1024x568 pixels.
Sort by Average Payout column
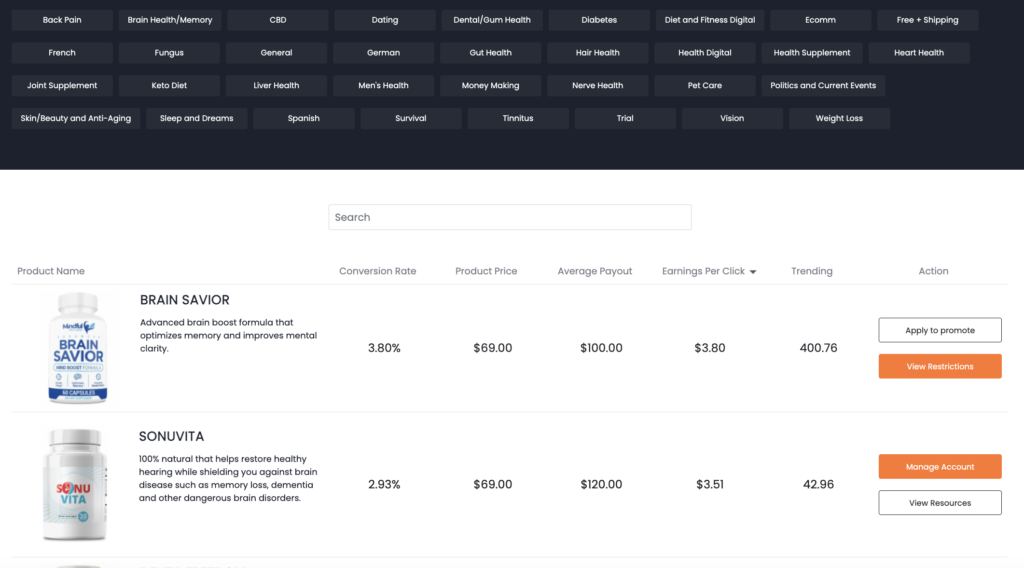pyautogui.click(x=595, y=271)
